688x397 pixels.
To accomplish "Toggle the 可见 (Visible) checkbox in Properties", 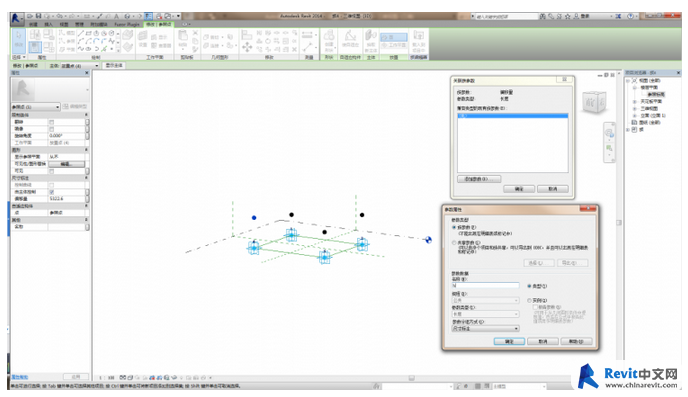I will [51, 171].
